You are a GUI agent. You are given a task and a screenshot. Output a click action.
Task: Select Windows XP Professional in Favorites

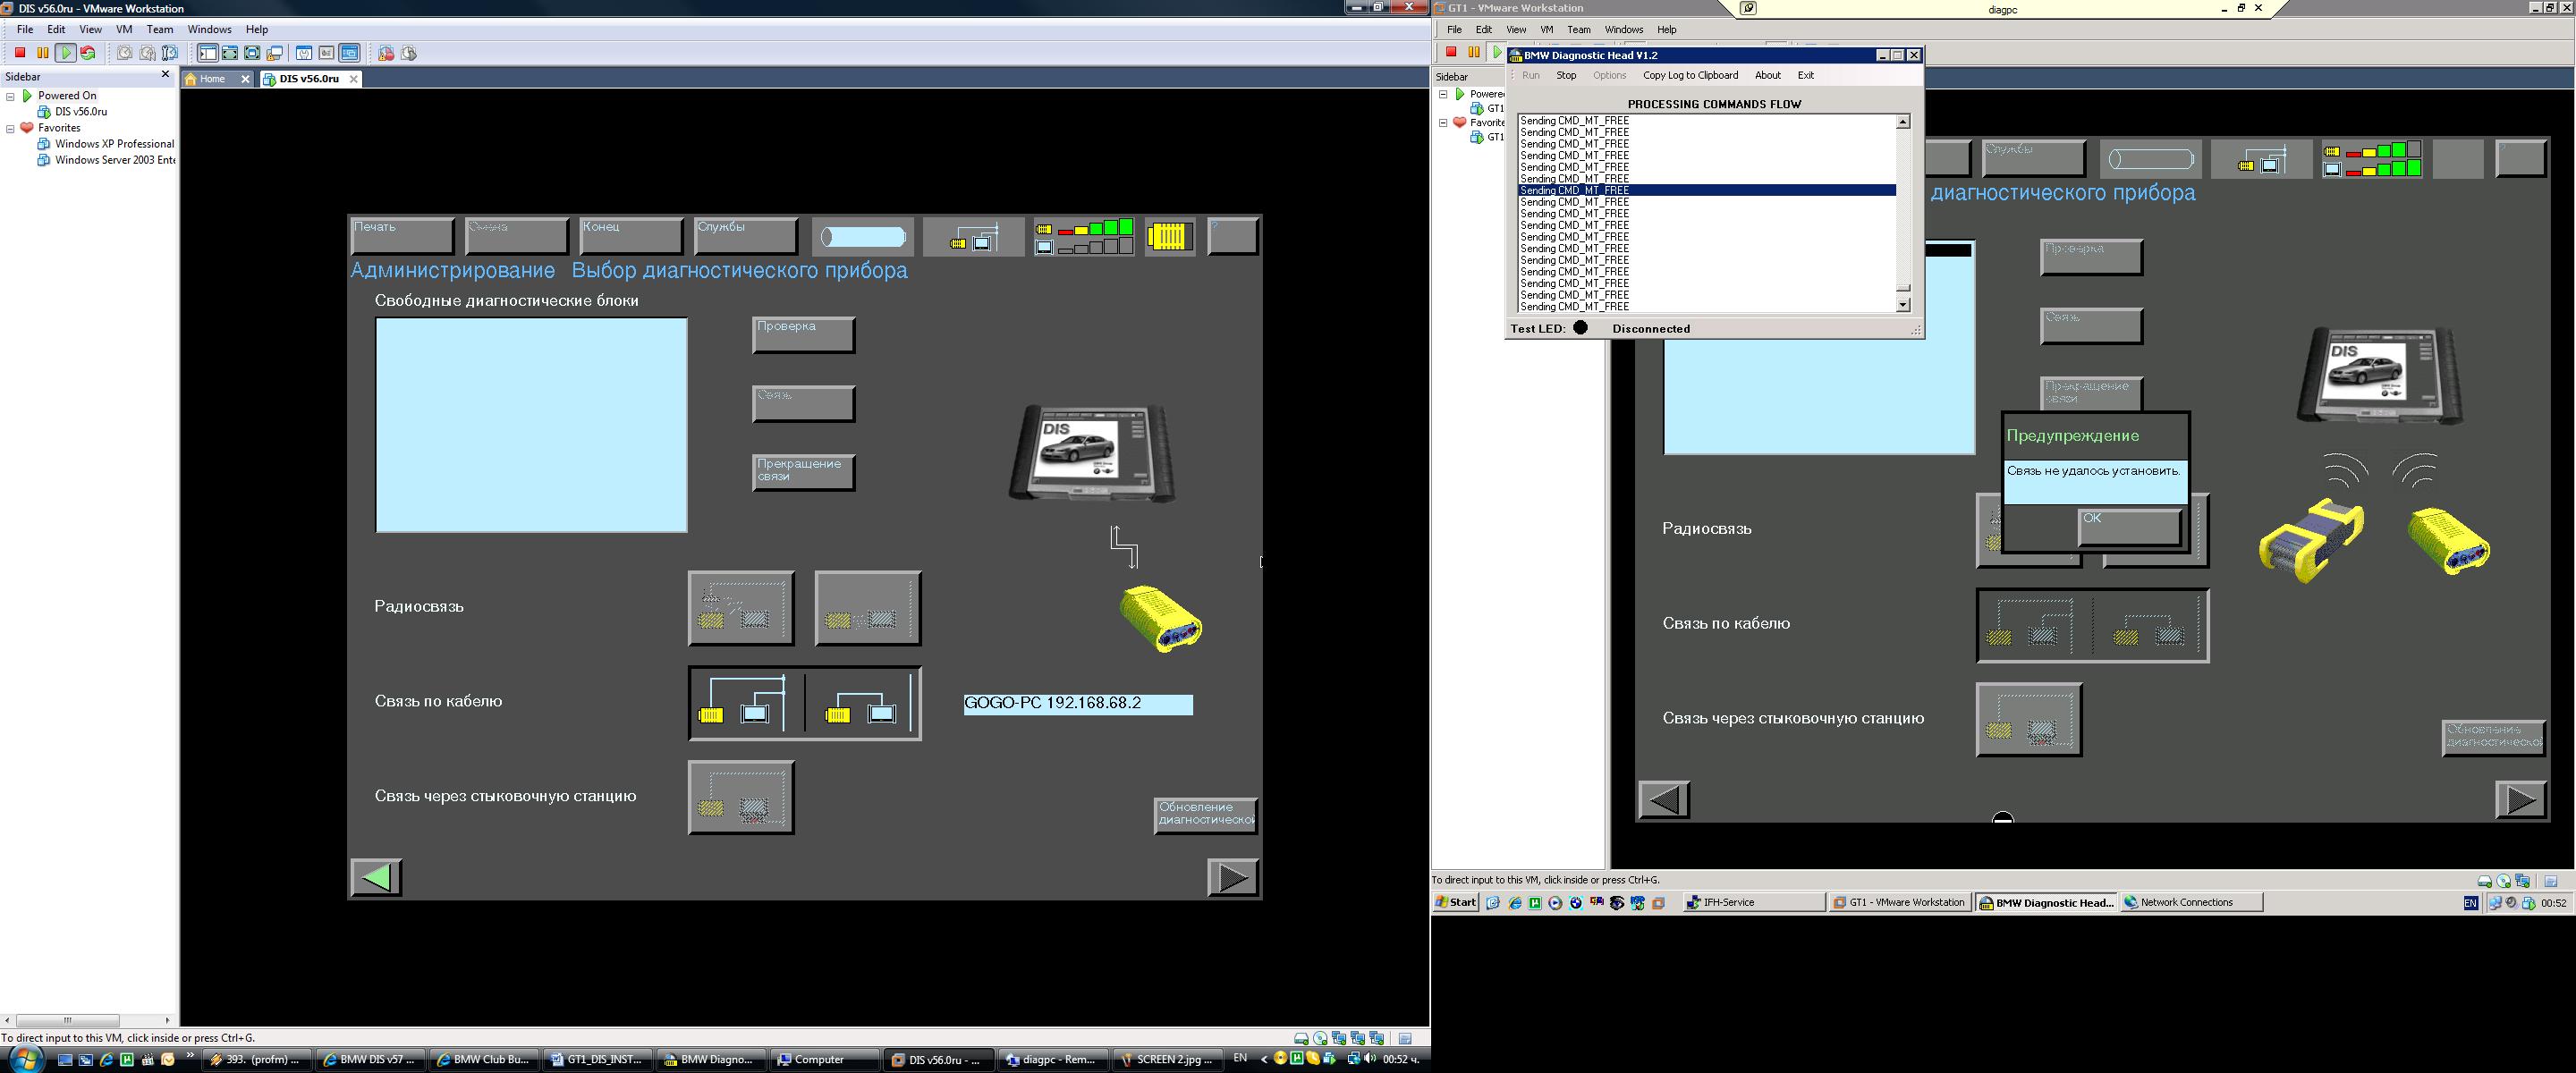pos(114,144)
